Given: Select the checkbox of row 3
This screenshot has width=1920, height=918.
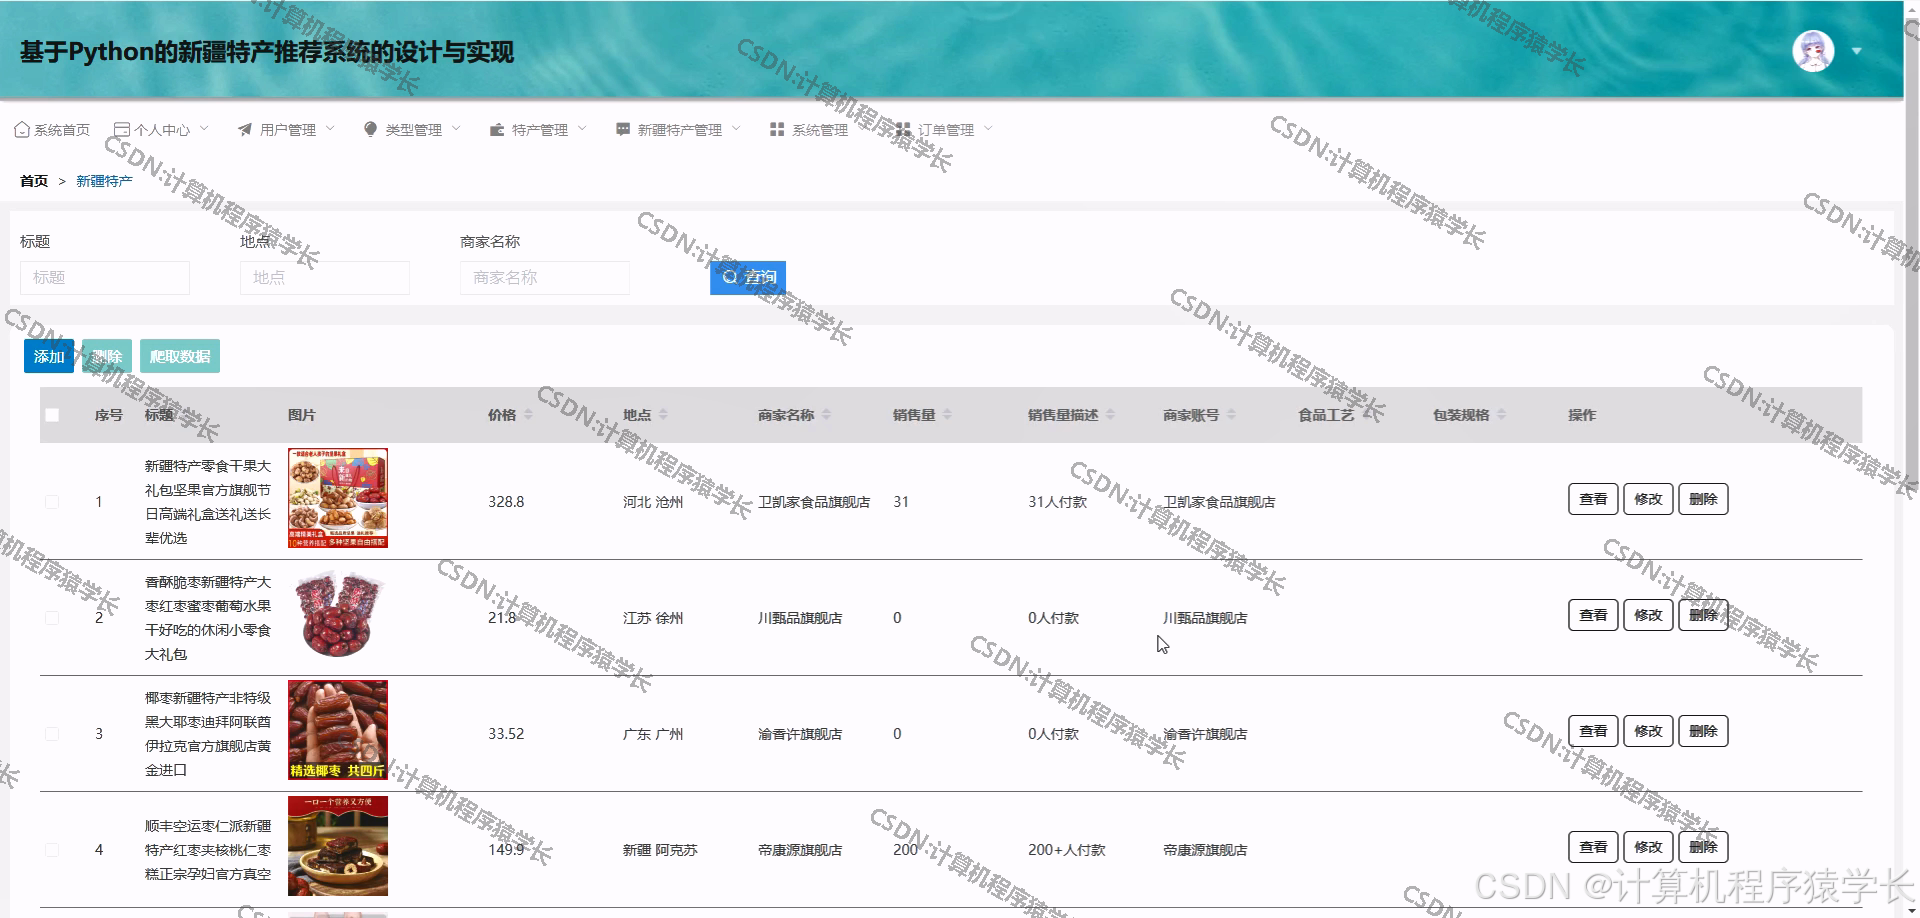Looking at the screenshot, I should [x=52, y=734].
